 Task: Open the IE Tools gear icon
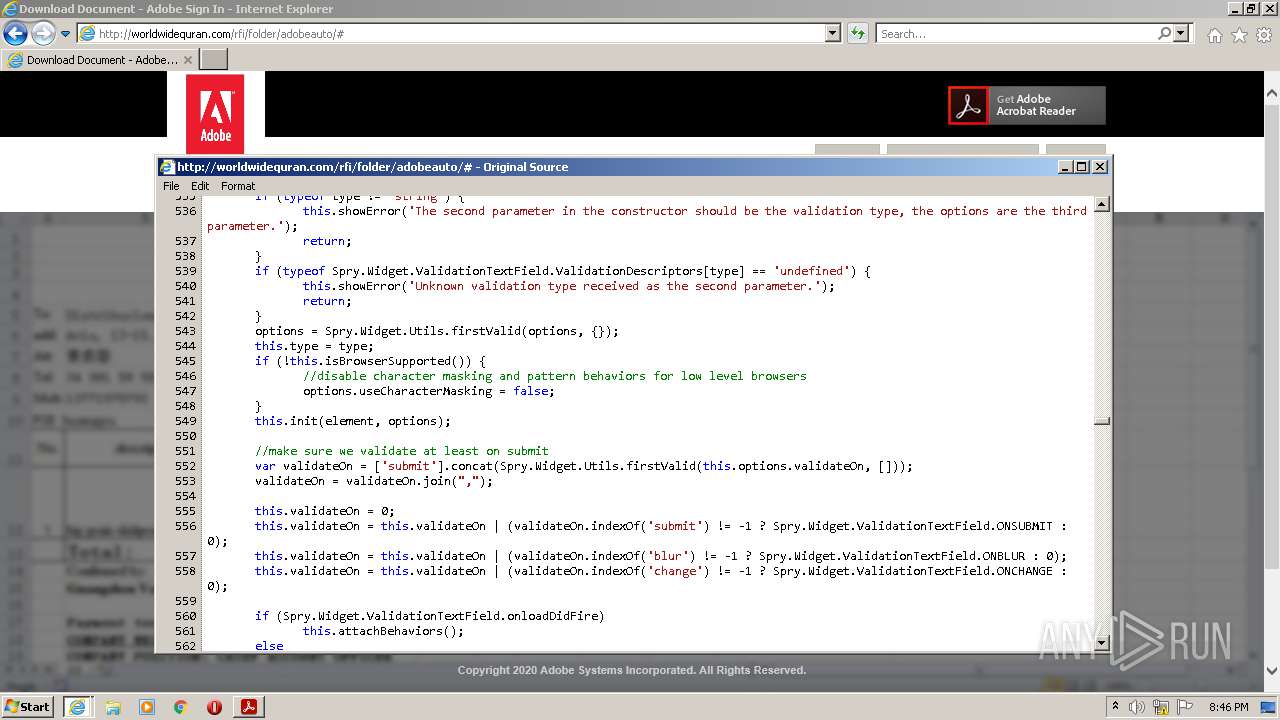point(1264,35)
